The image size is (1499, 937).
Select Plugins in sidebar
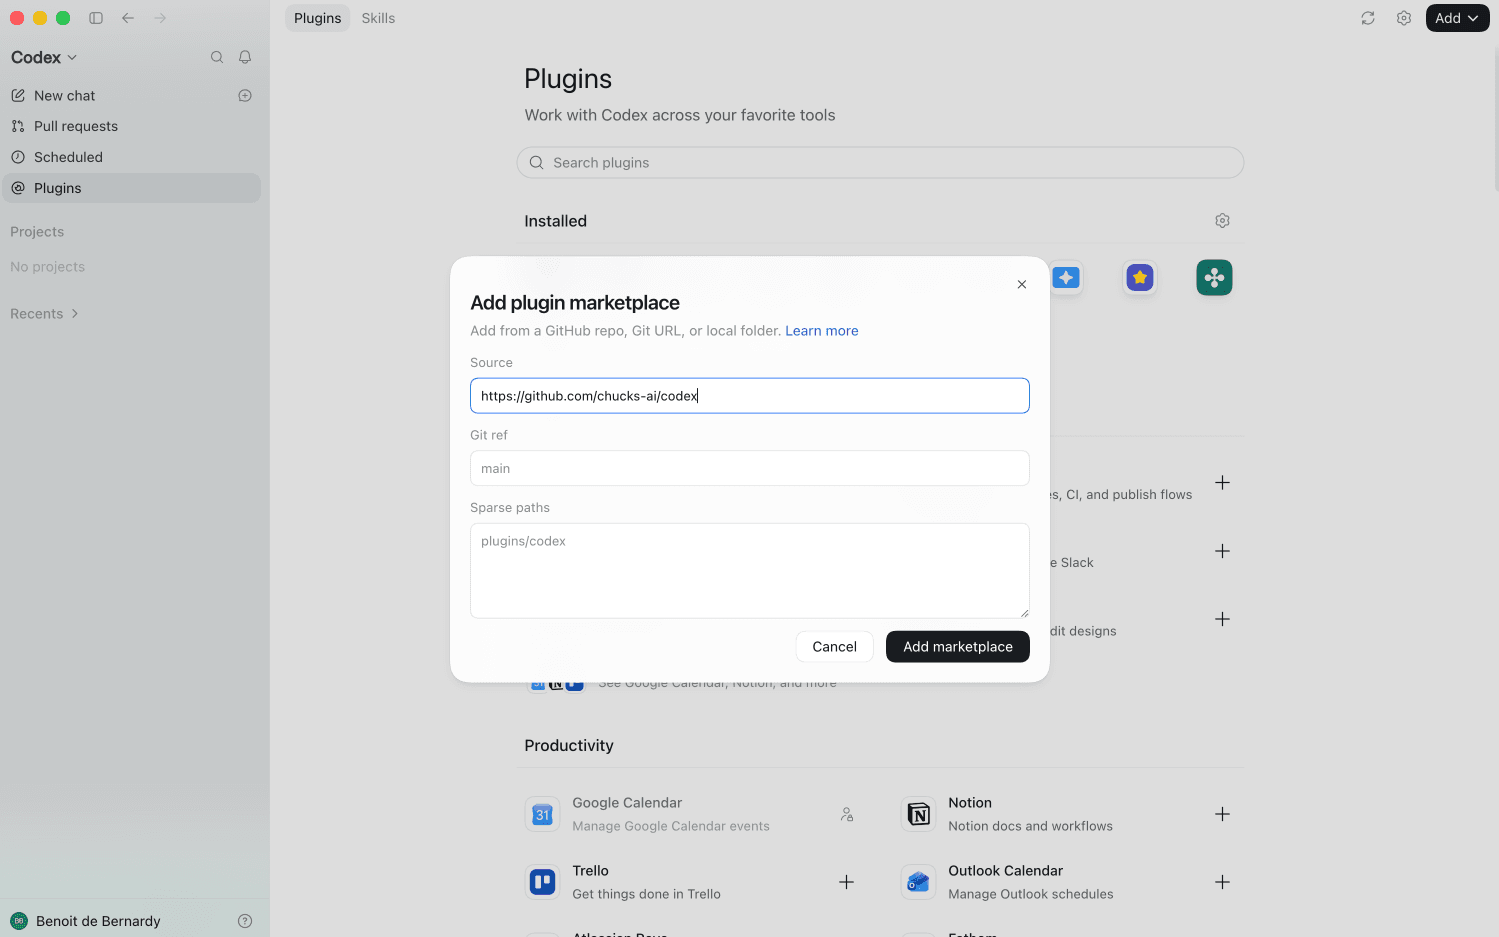tap(132, 188)
